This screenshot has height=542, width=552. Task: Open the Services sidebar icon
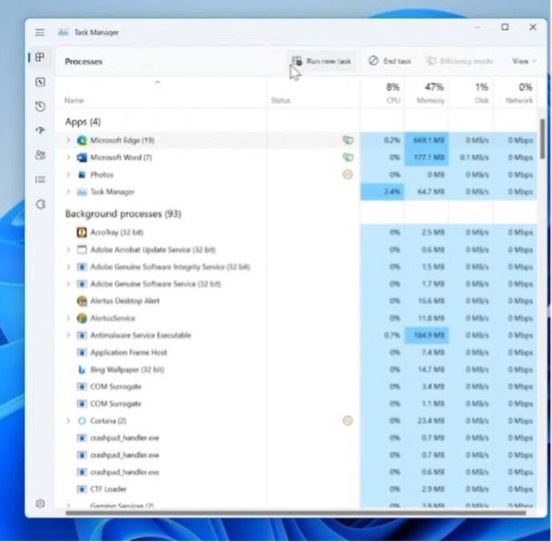[40, 204]
